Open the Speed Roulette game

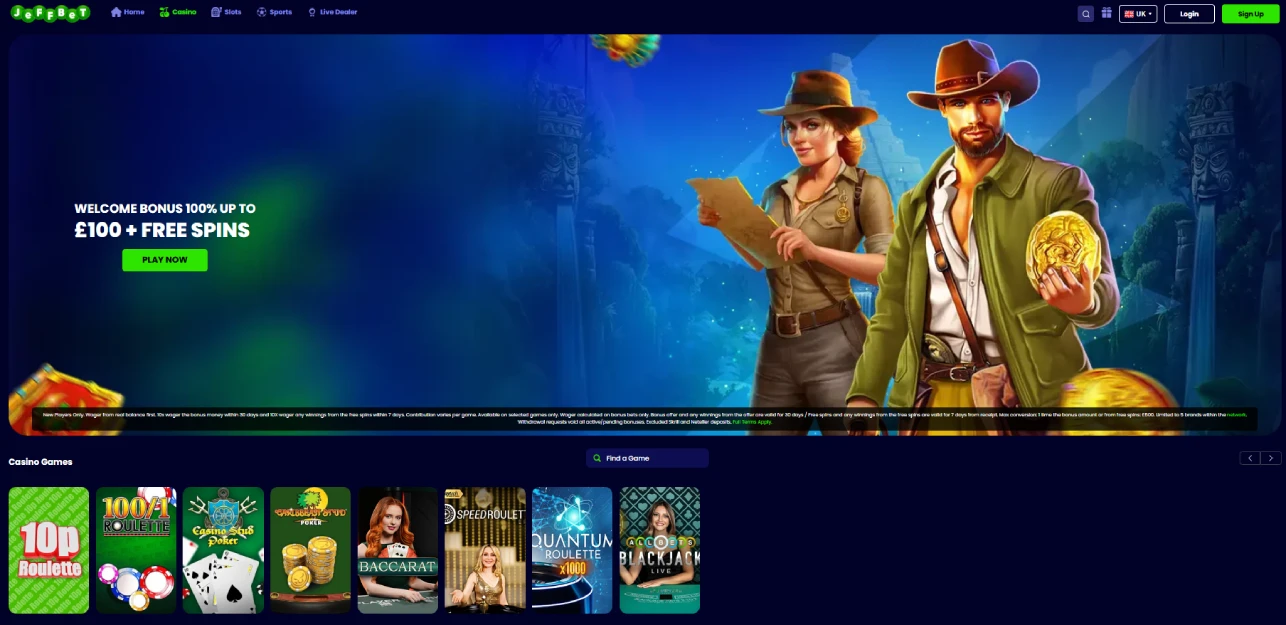click(485, 550)
